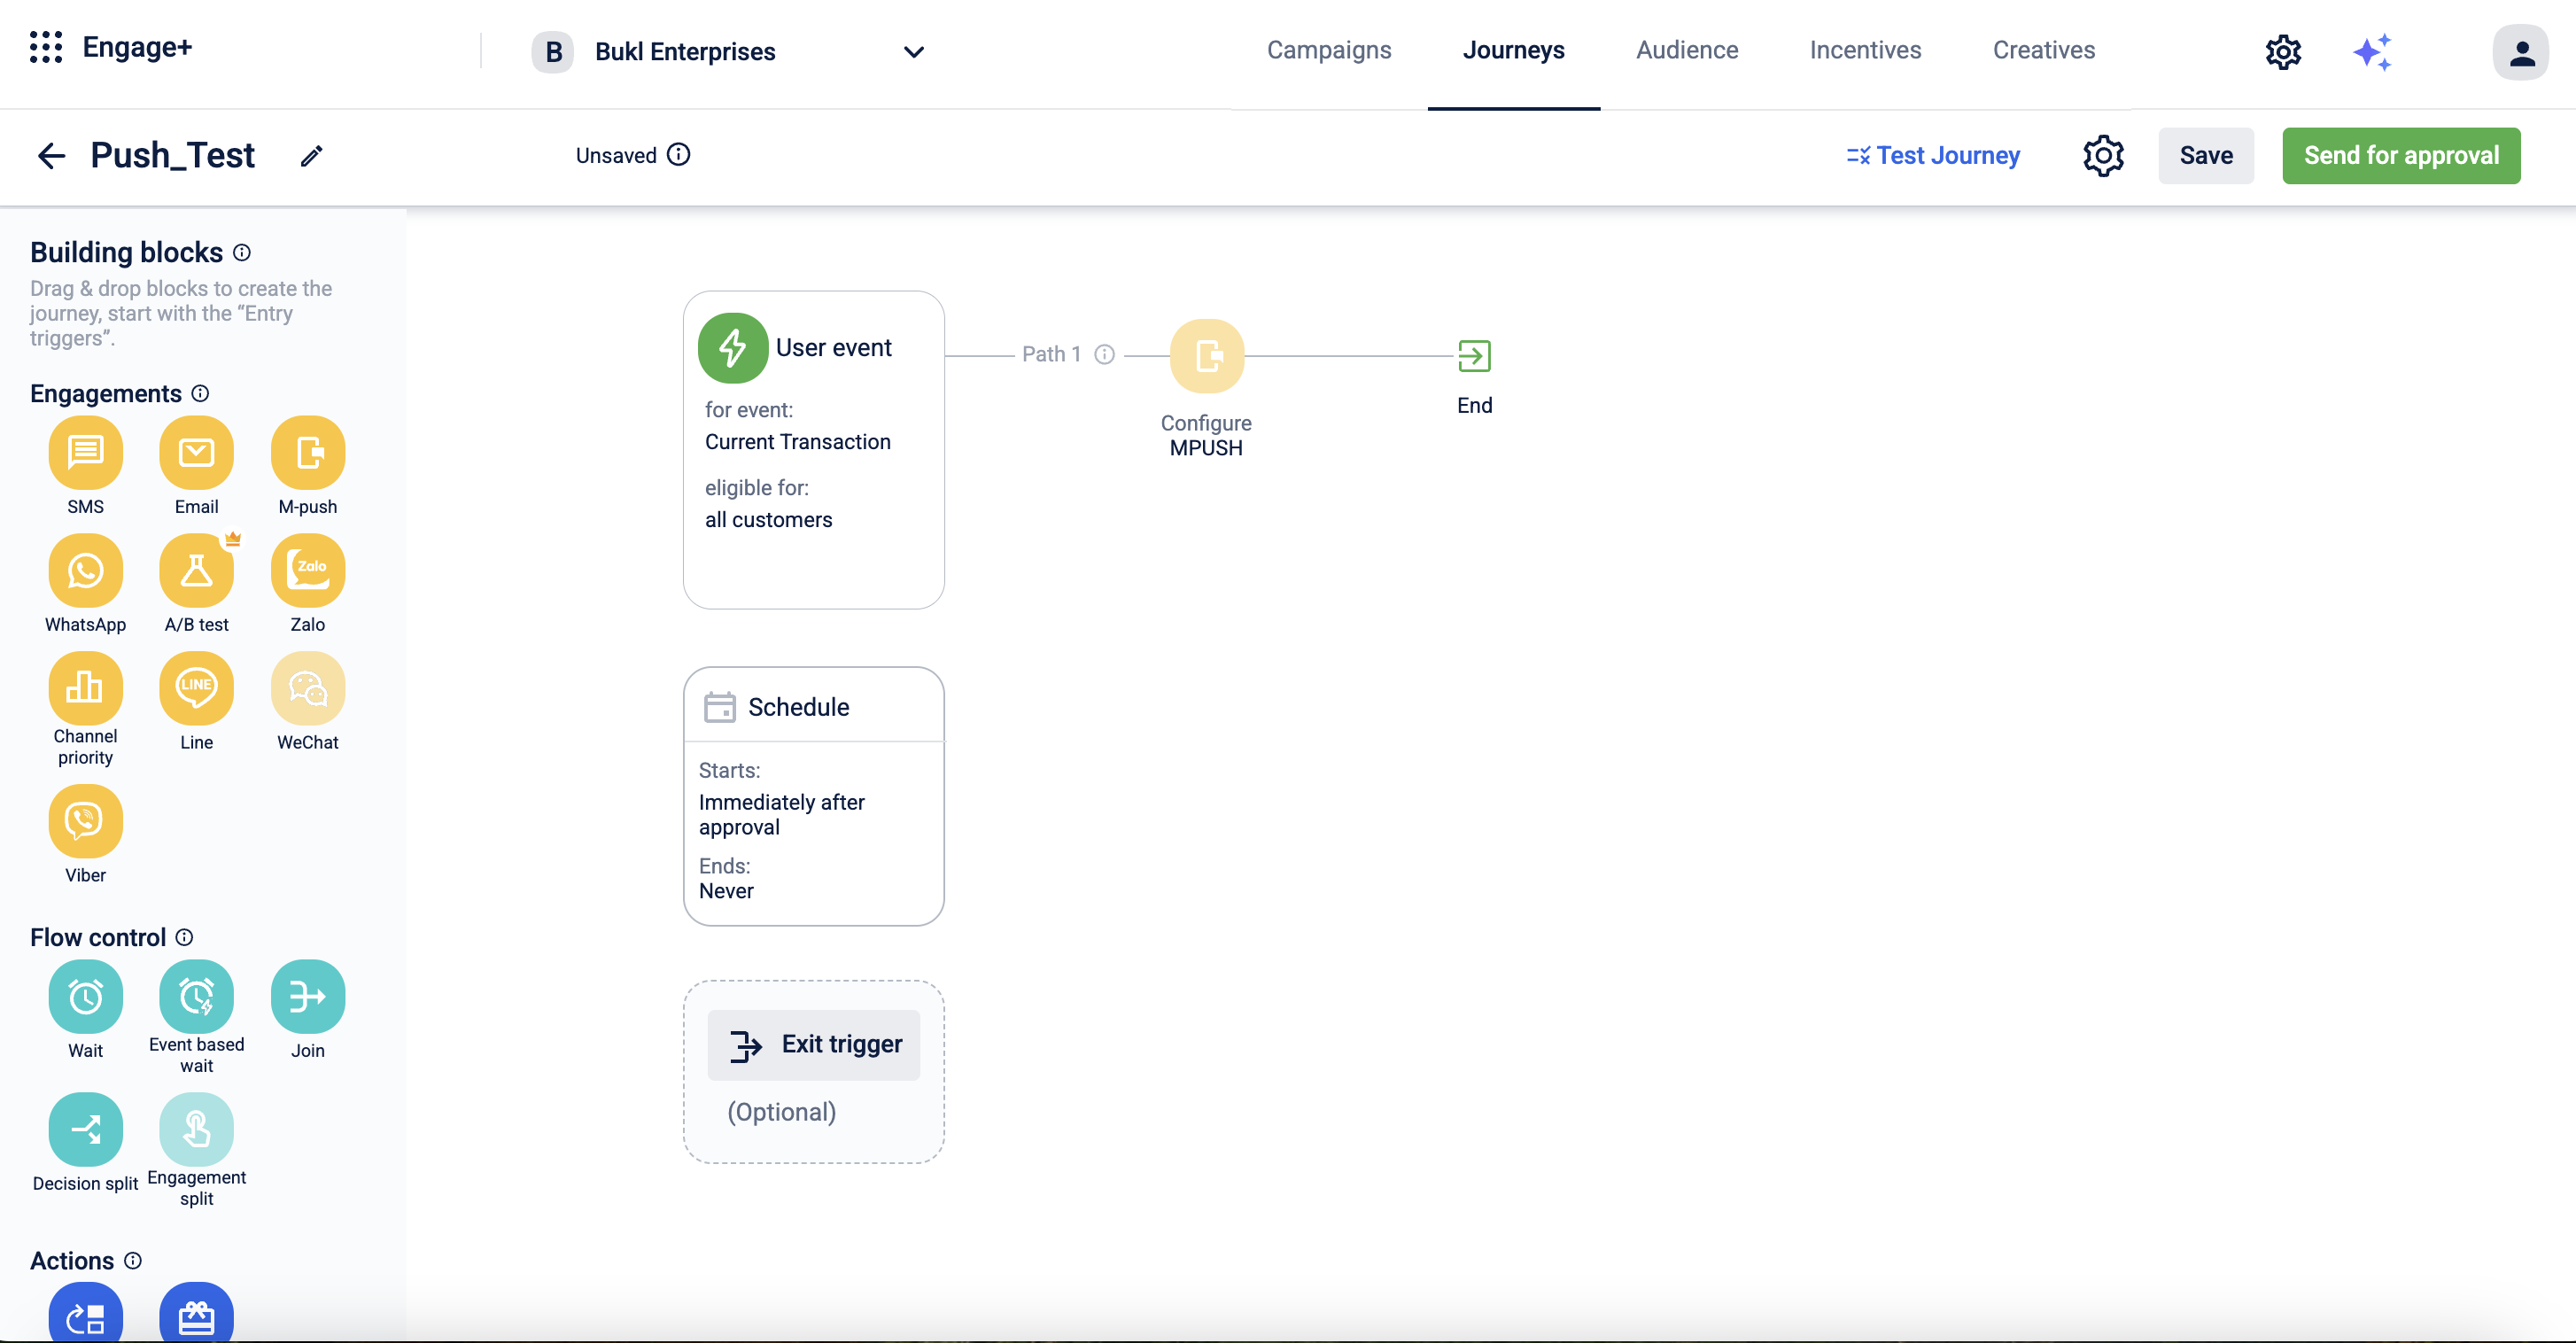
Task: Click the Send for approval button
Action: (x=2400, y=156)
